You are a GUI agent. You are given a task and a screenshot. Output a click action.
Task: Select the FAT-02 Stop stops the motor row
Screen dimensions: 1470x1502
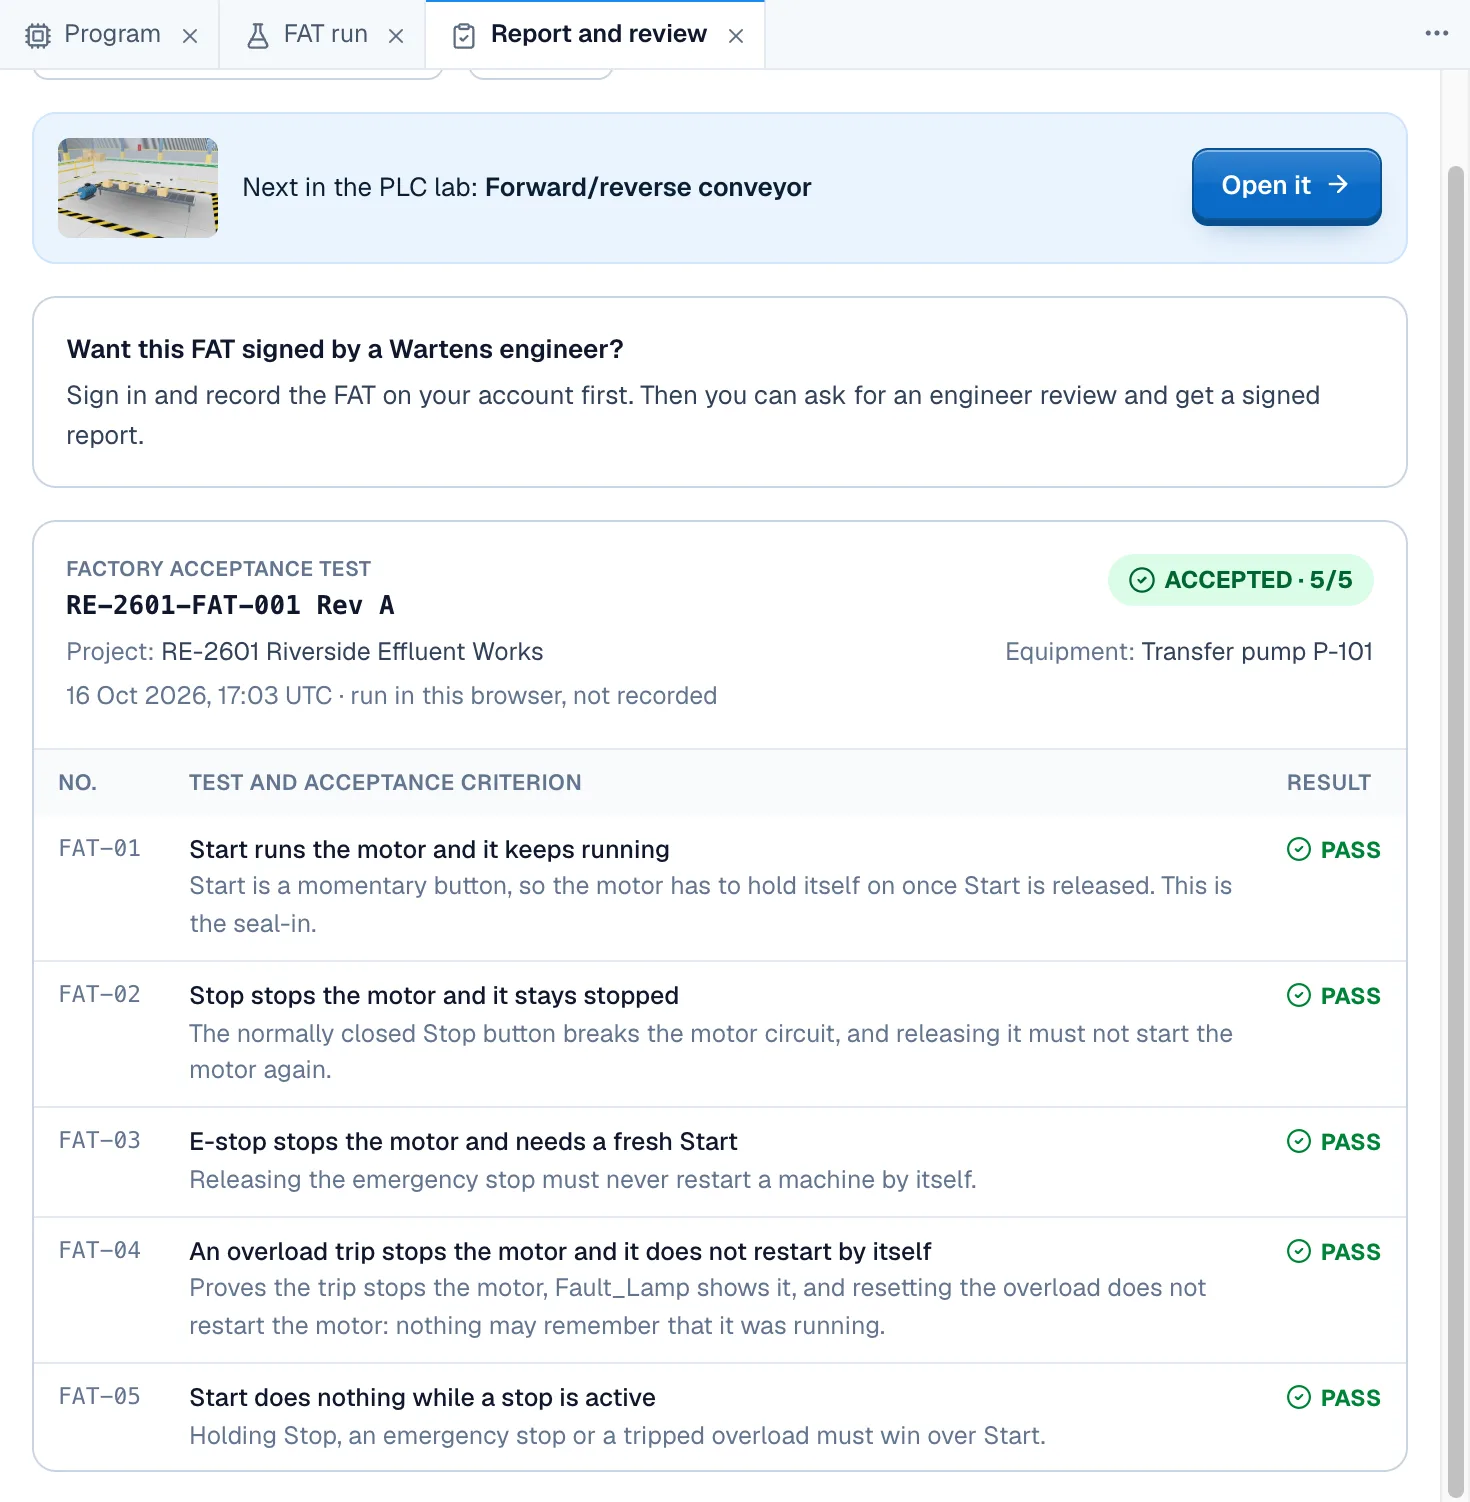click(x=720, y=1034)
